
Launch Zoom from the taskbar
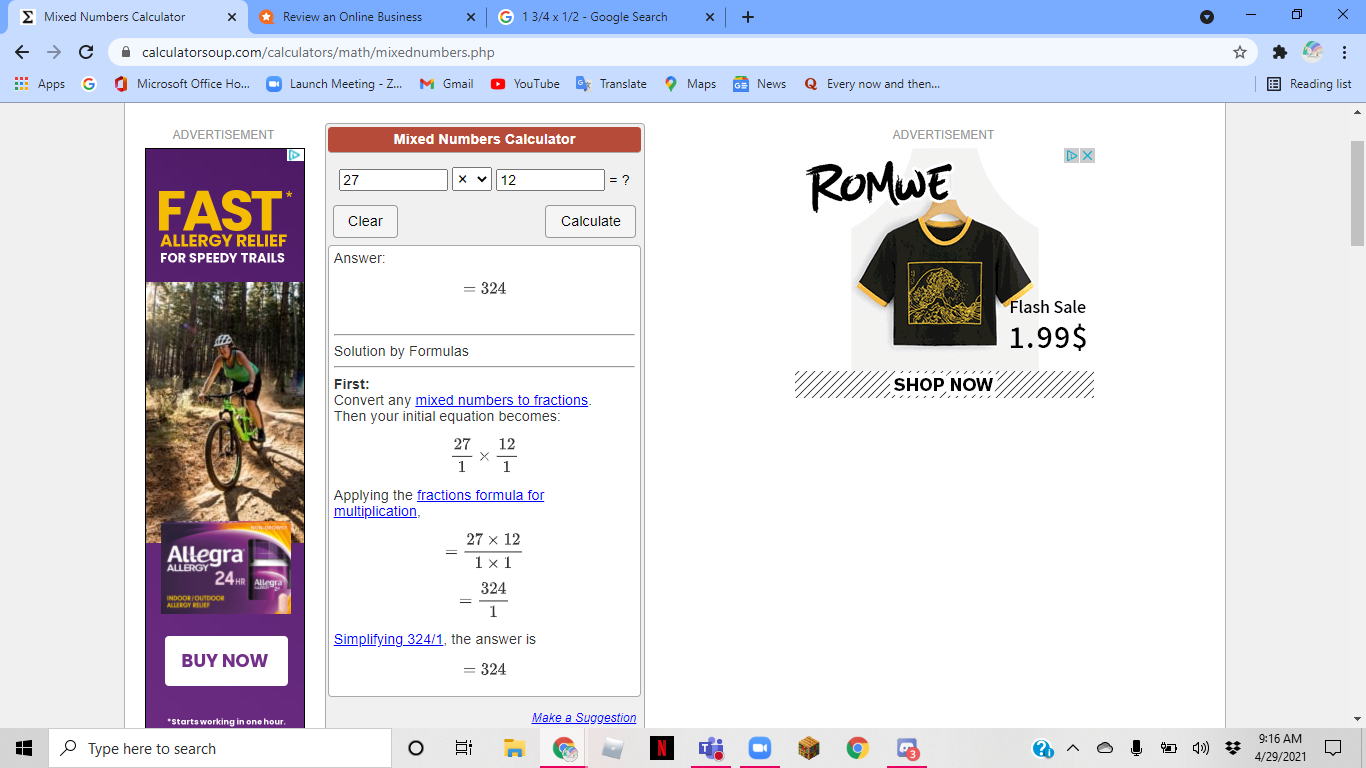click(x=760, y=748)
